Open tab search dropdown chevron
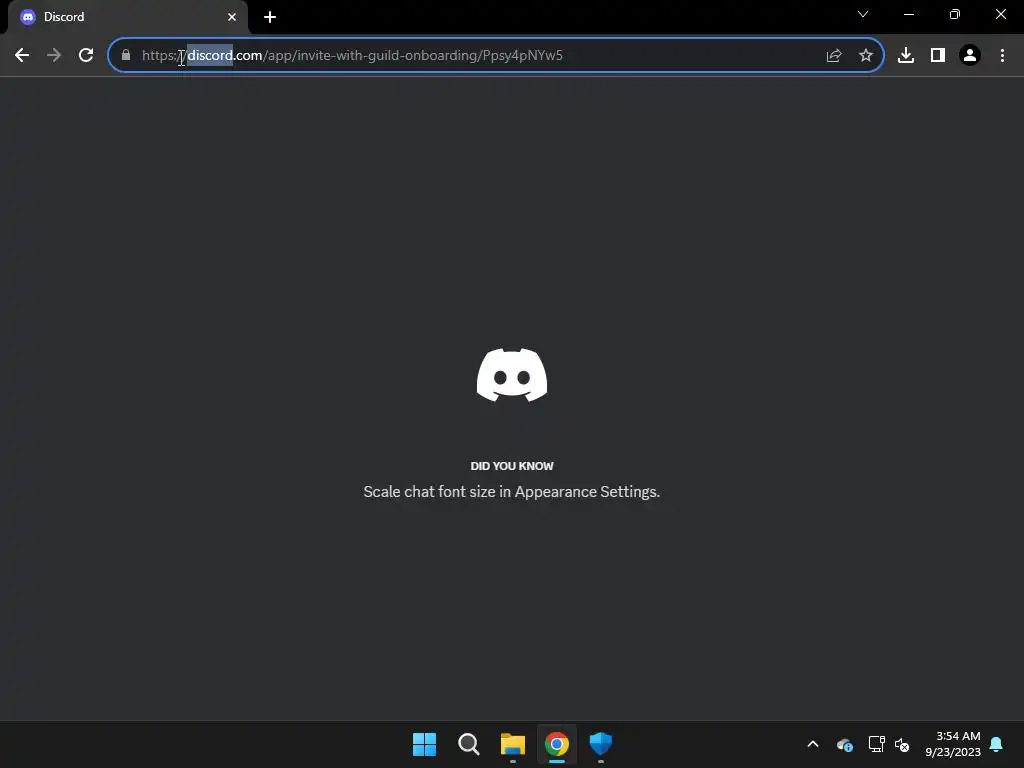Image resolution: width=1024 pixels, height=768 pixels. pos(863,14)
